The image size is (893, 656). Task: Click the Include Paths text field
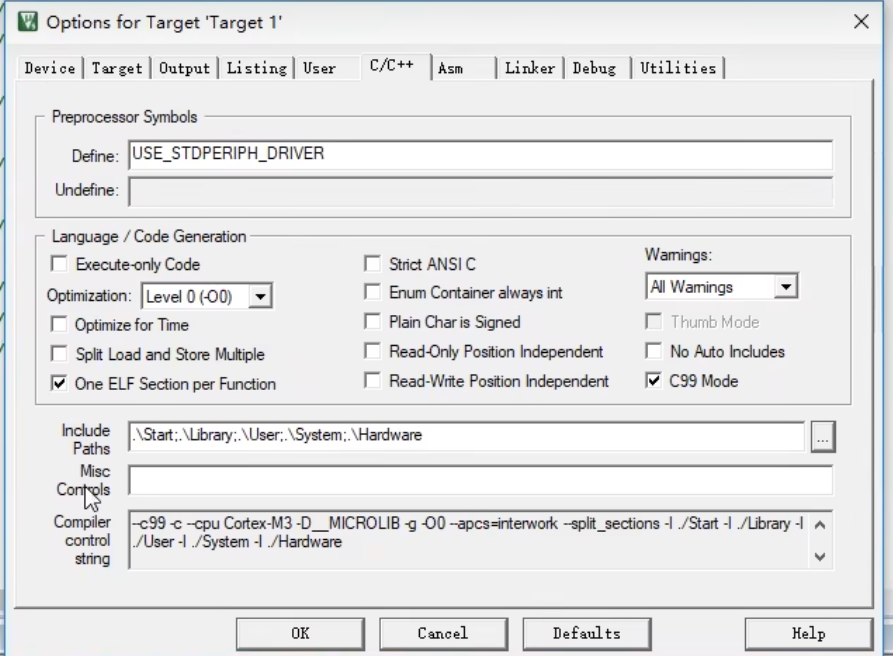coord(466,436)
